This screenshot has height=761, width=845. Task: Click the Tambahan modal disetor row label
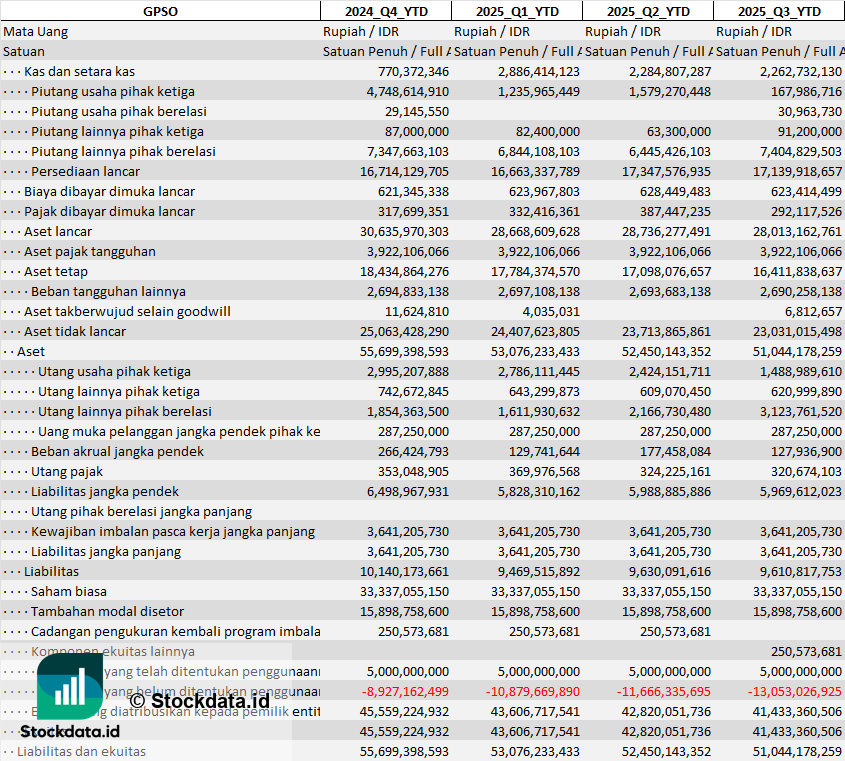click(107, 611)
